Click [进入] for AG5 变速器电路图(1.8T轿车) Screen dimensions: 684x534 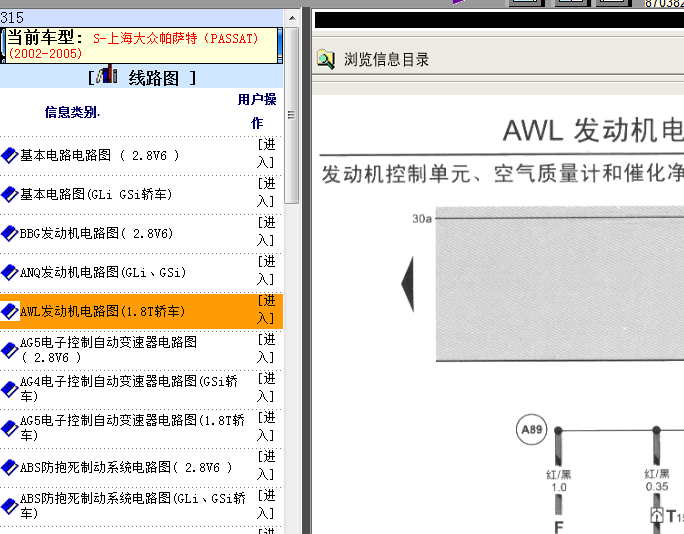click(266, 426)
